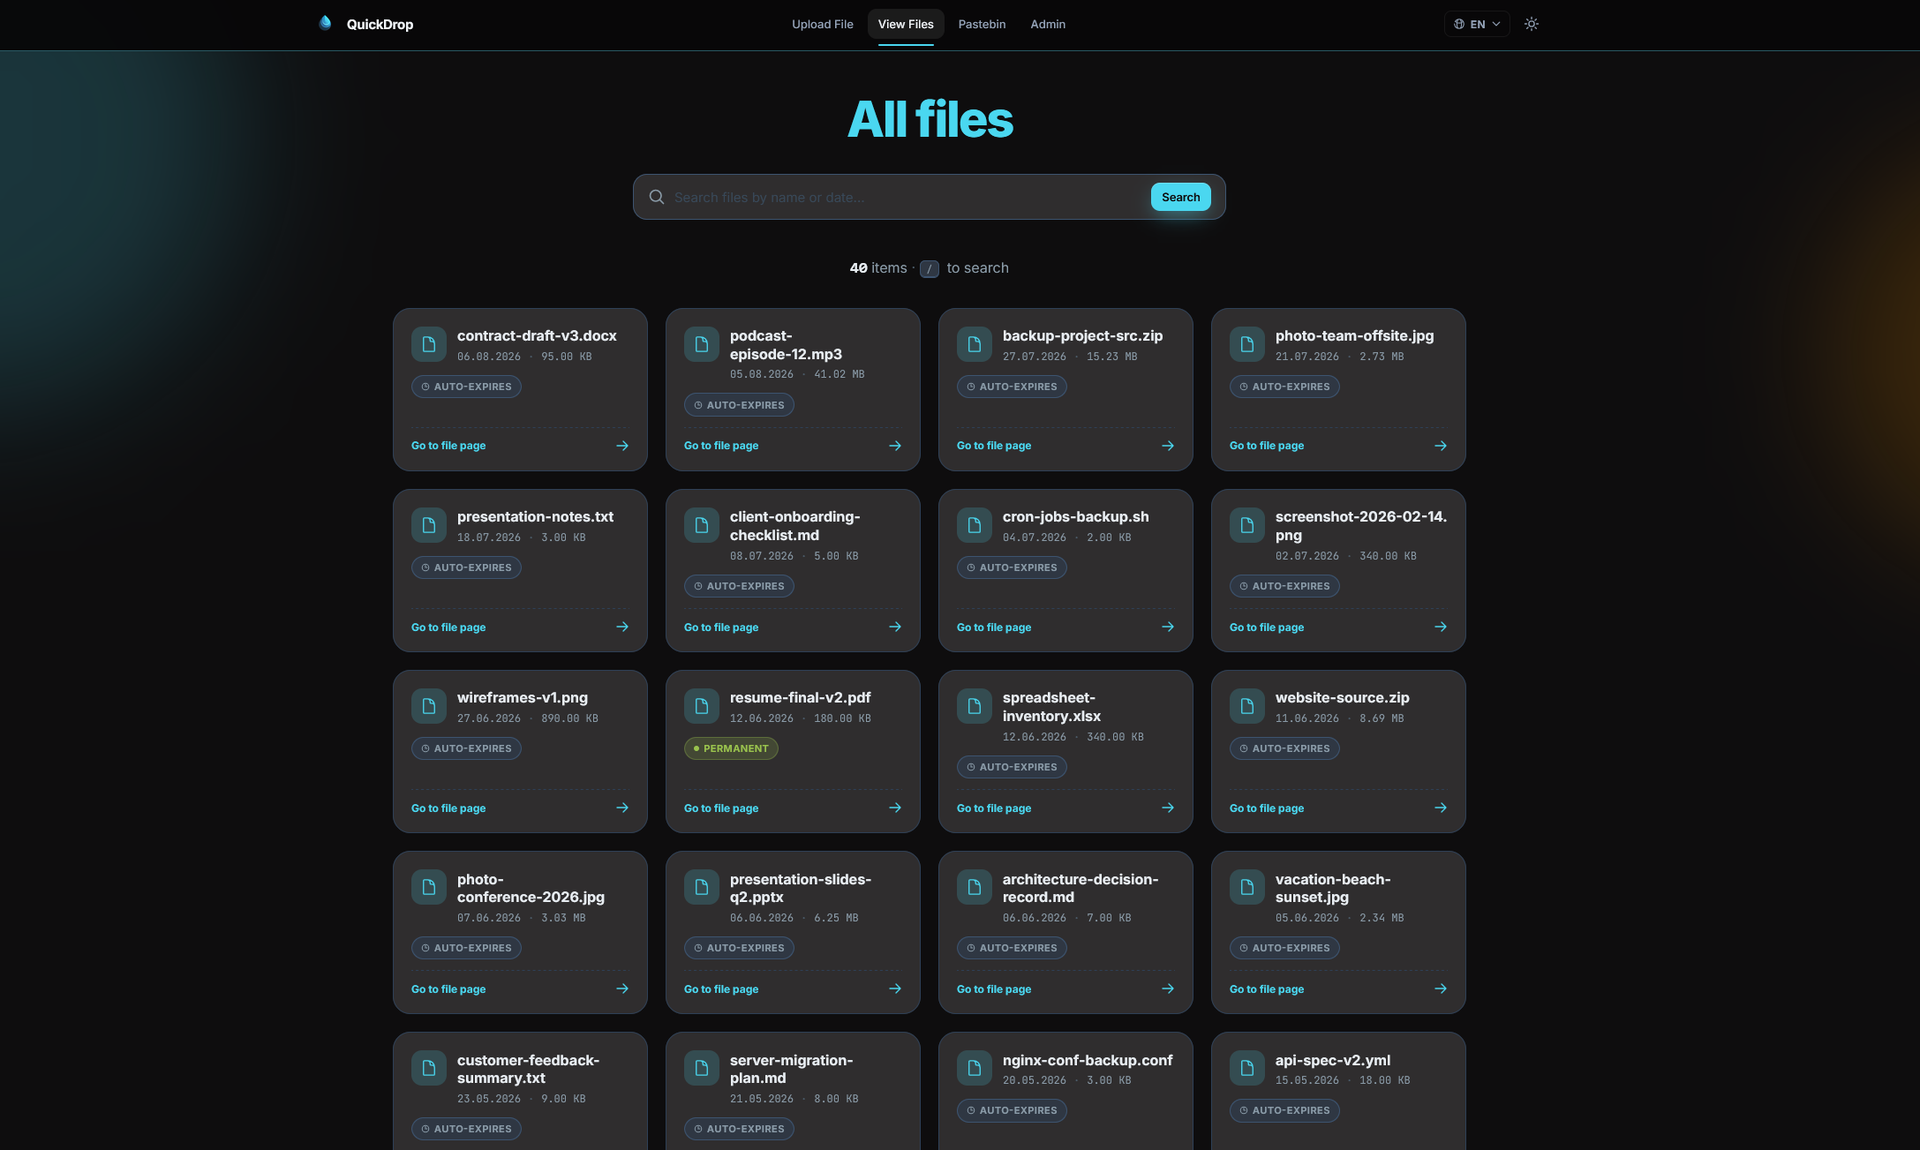The image size is (1920, 1150).
Task: Click the file name 'wireframes-v1.png'
Action: (522, 698)
